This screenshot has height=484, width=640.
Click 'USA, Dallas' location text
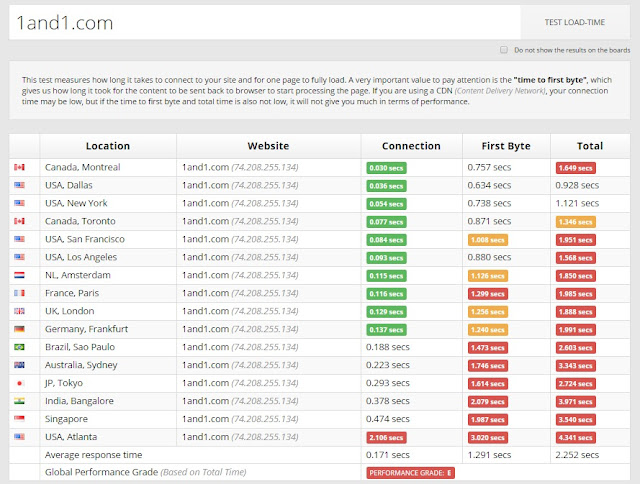pyautogui.click(x=69, y=185)
